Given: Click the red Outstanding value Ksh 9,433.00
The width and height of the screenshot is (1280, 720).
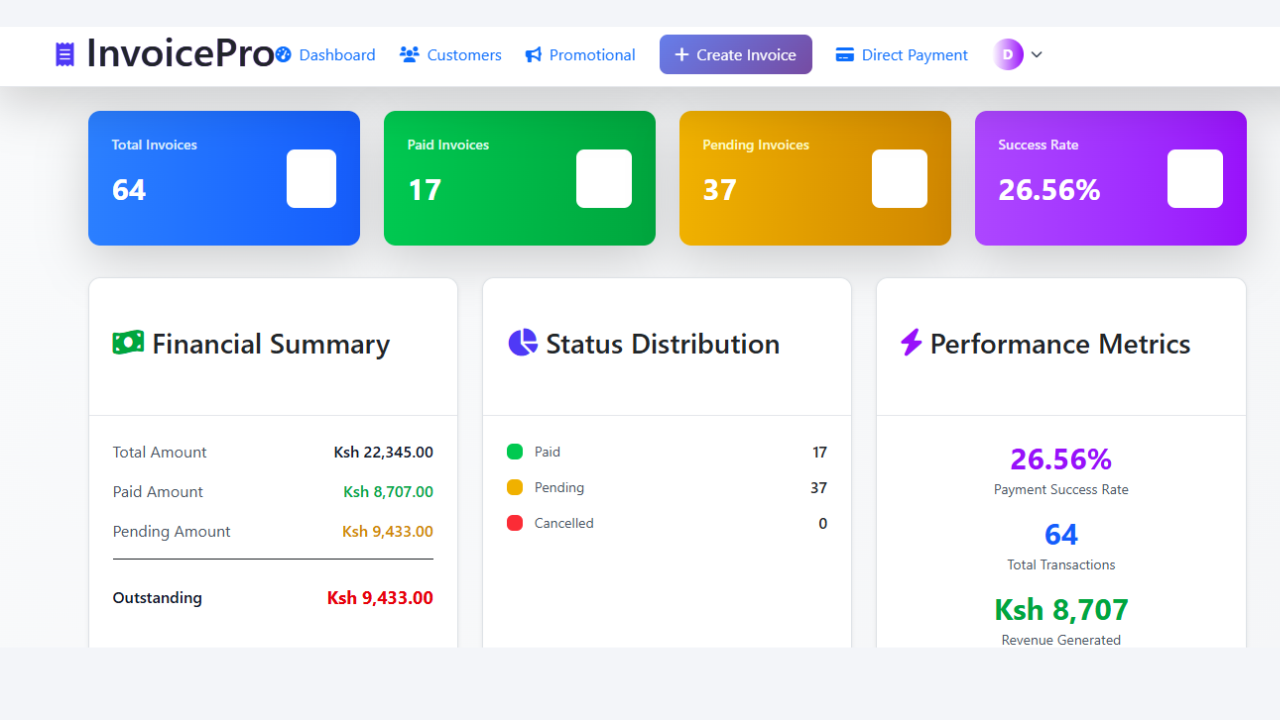Looking at the screenshot, I should (380, 598).
